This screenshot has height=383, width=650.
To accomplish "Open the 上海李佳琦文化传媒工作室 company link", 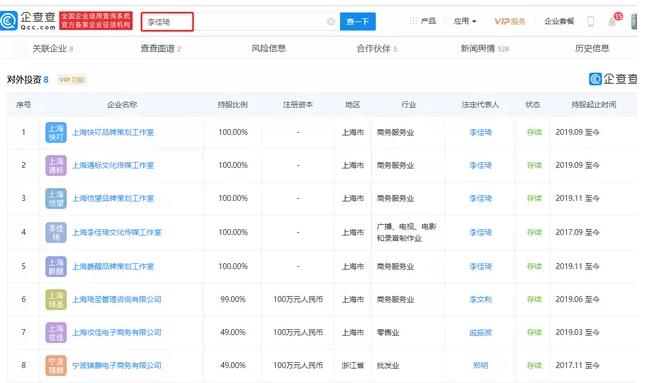I will pos(117,232).
